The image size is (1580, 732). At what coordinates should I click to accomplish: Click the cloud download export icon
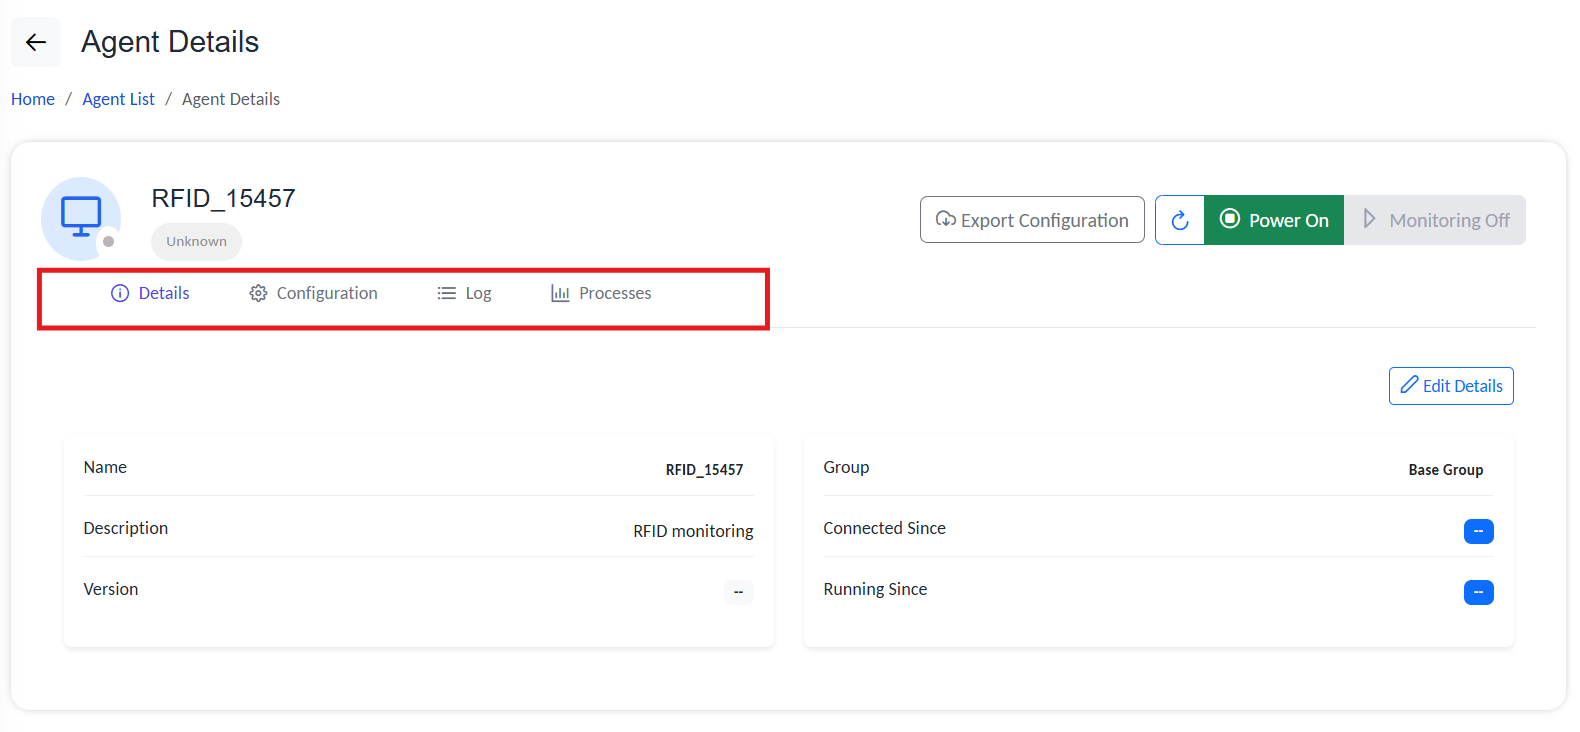tap(945, 219)
